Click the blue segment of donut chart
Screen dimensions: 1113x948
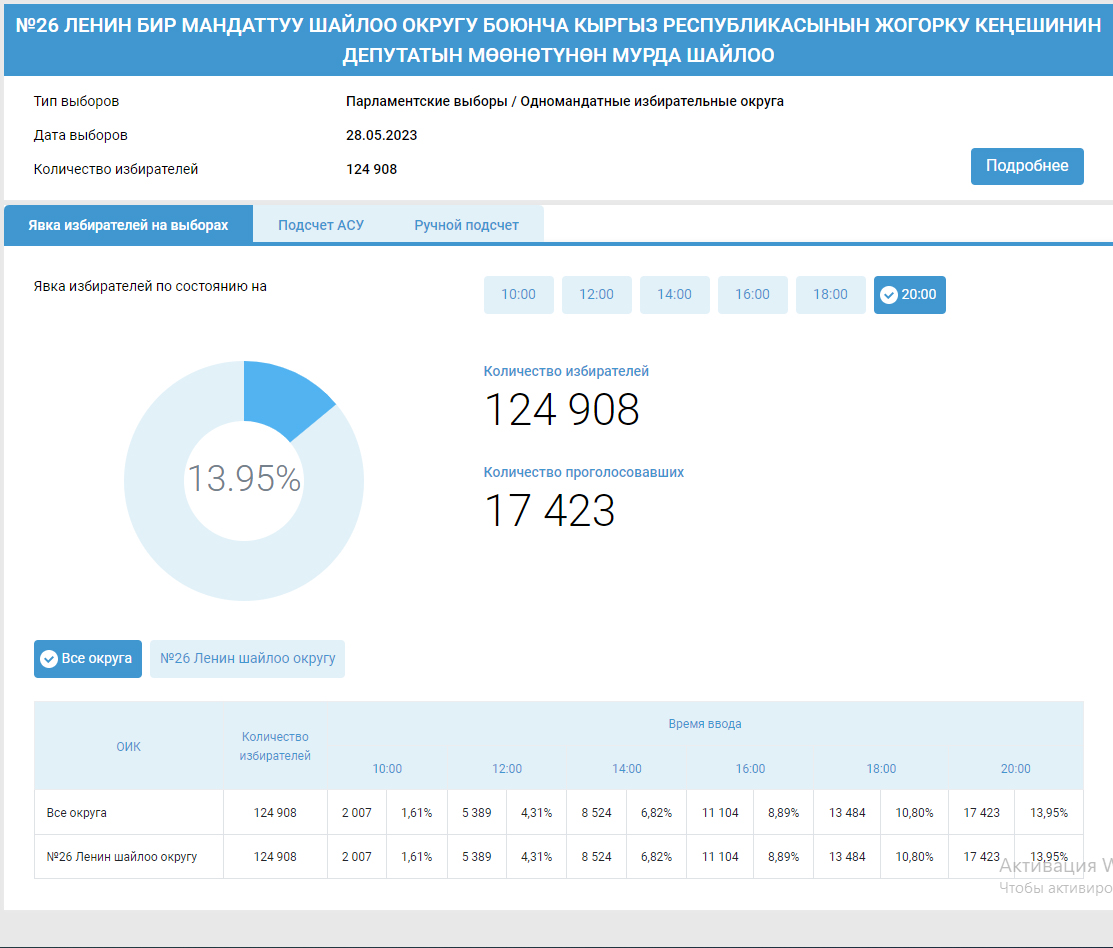click(285, 397)
